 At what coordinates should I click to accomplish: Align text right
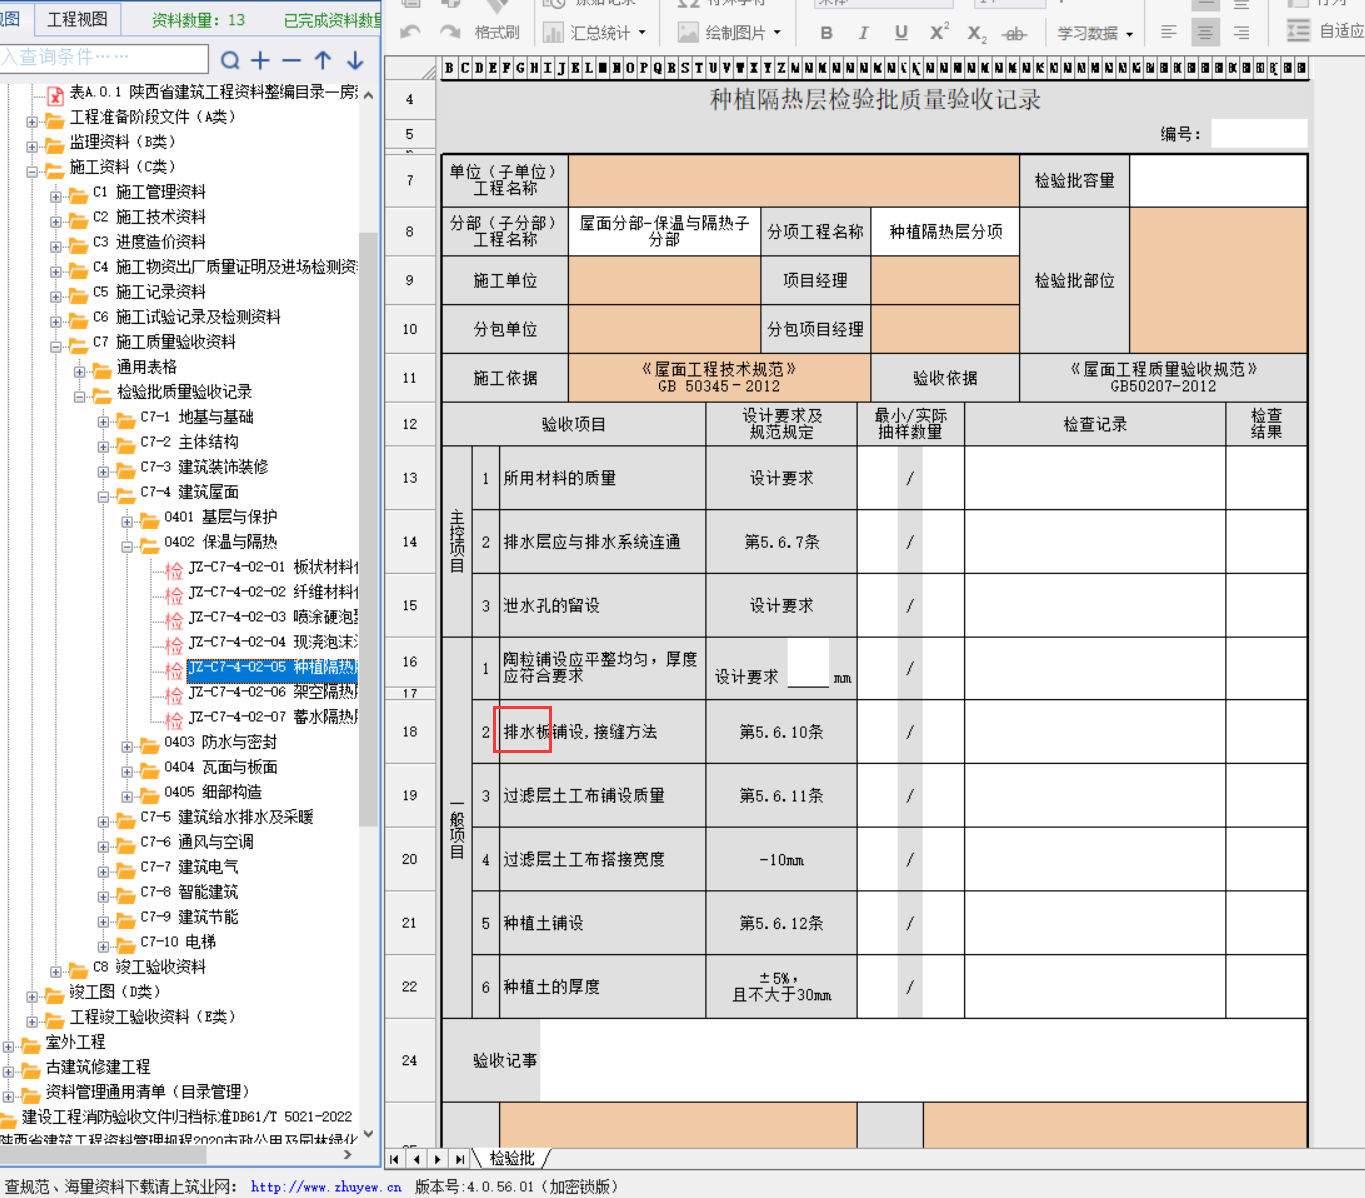pyautogui.click(x=1241, y=33)
